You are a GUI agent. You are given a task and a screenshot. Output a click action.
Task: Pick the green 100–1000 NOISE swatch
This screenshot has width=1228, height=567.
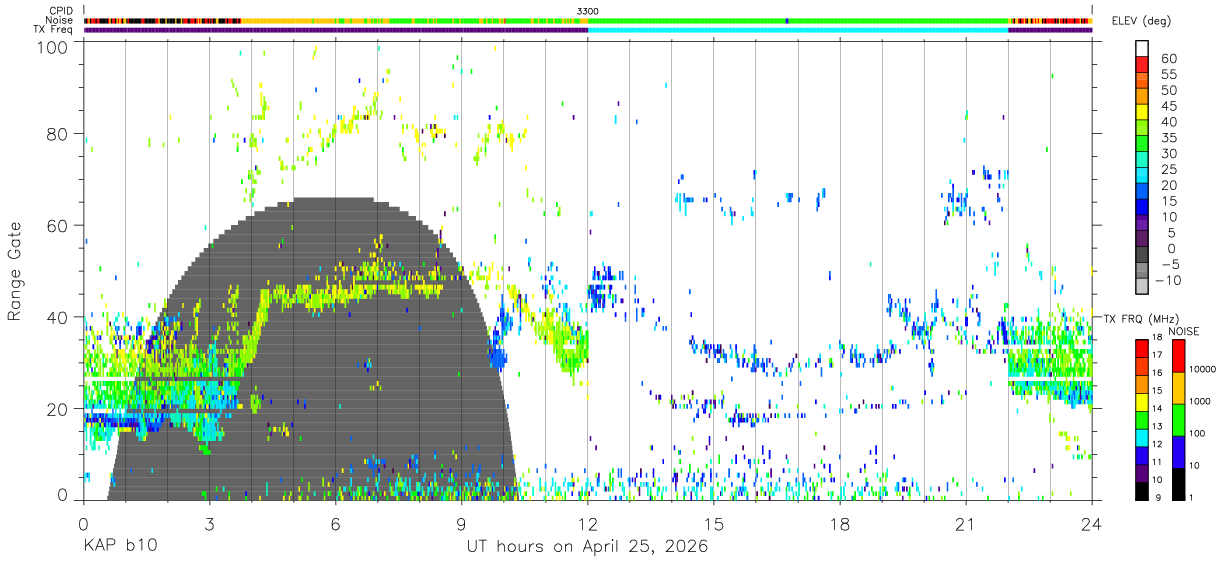click(x=1179, y=420)
